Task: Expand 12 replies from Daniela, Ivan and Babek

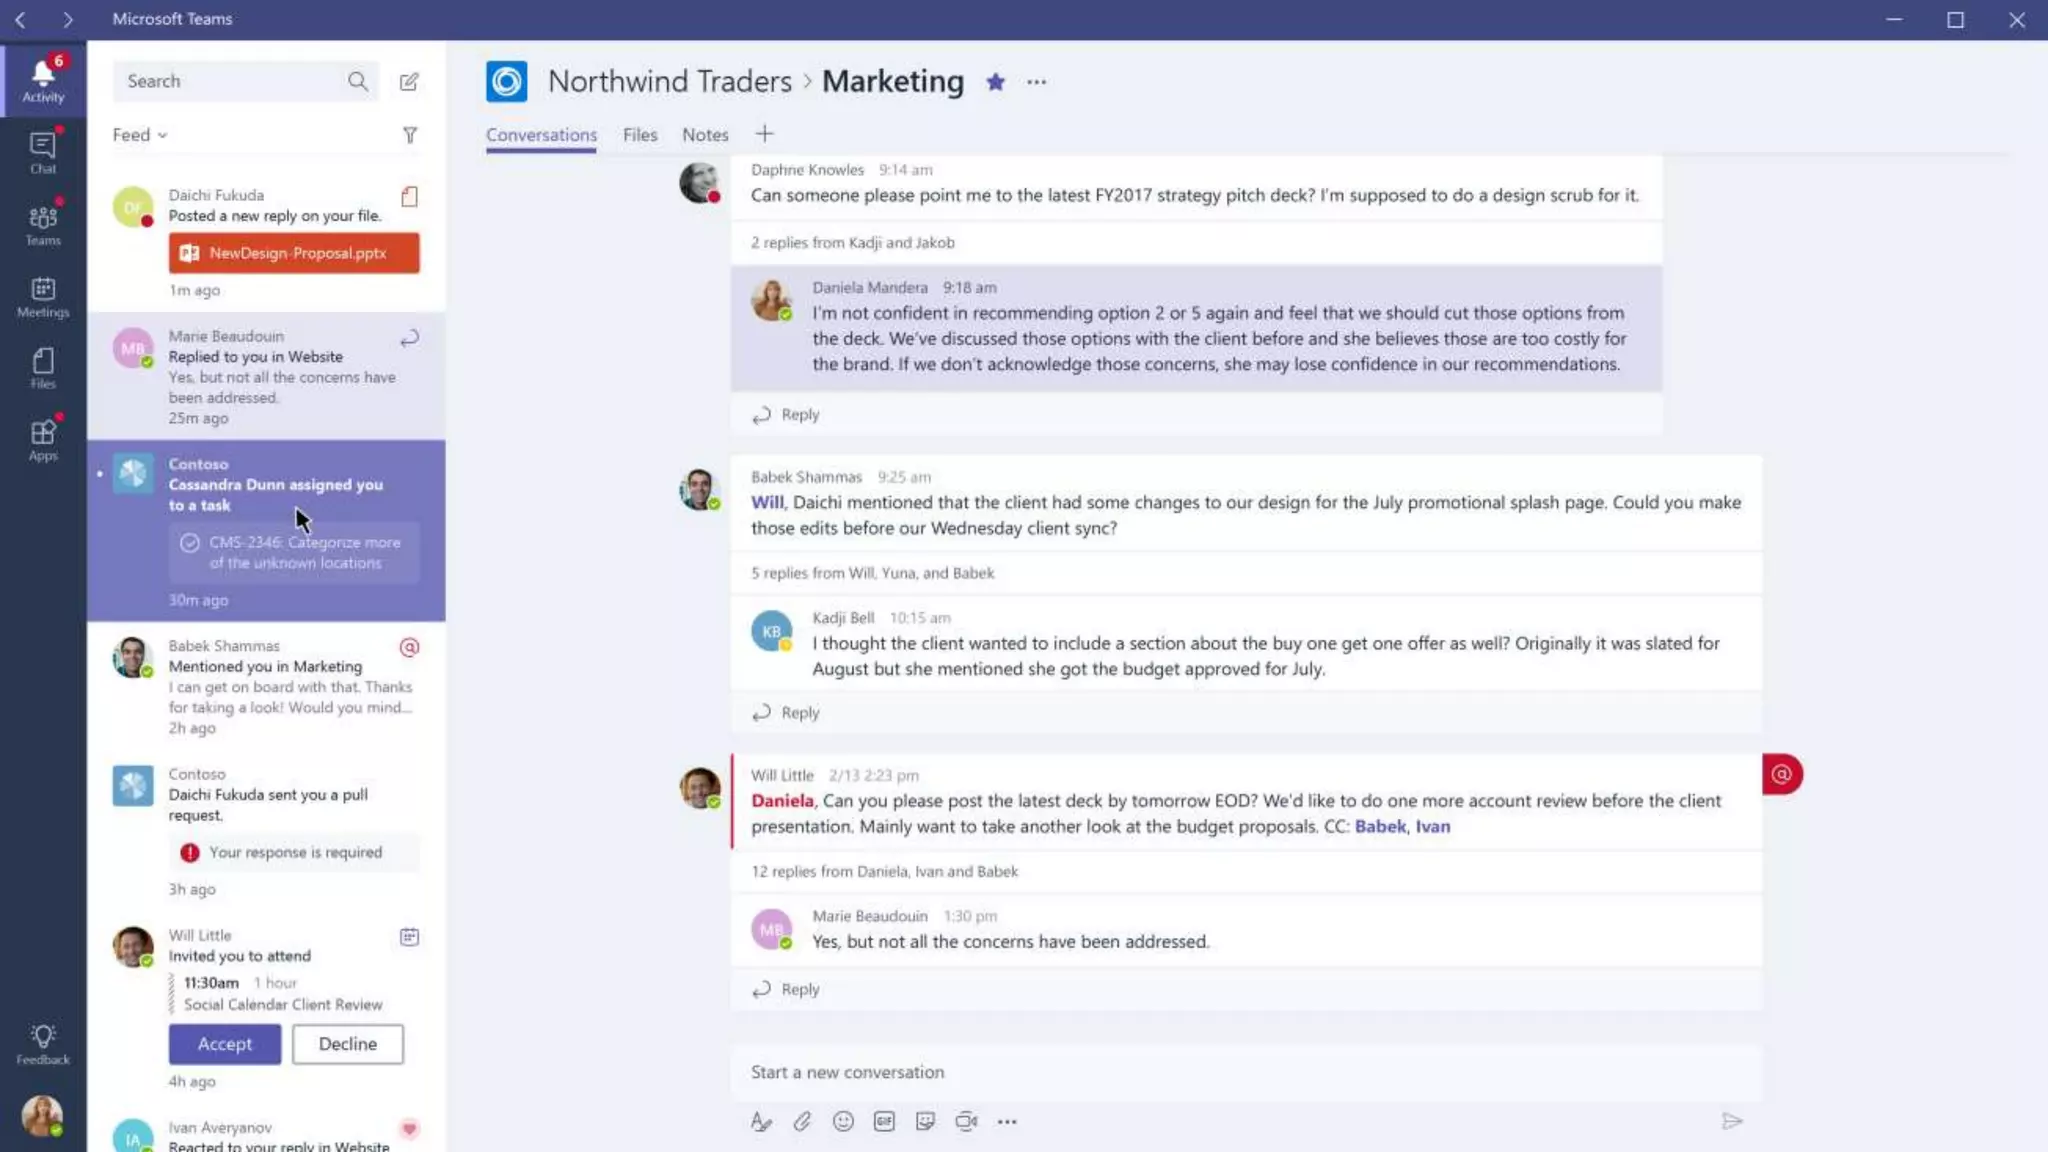Action: click(x=884, y=871)
